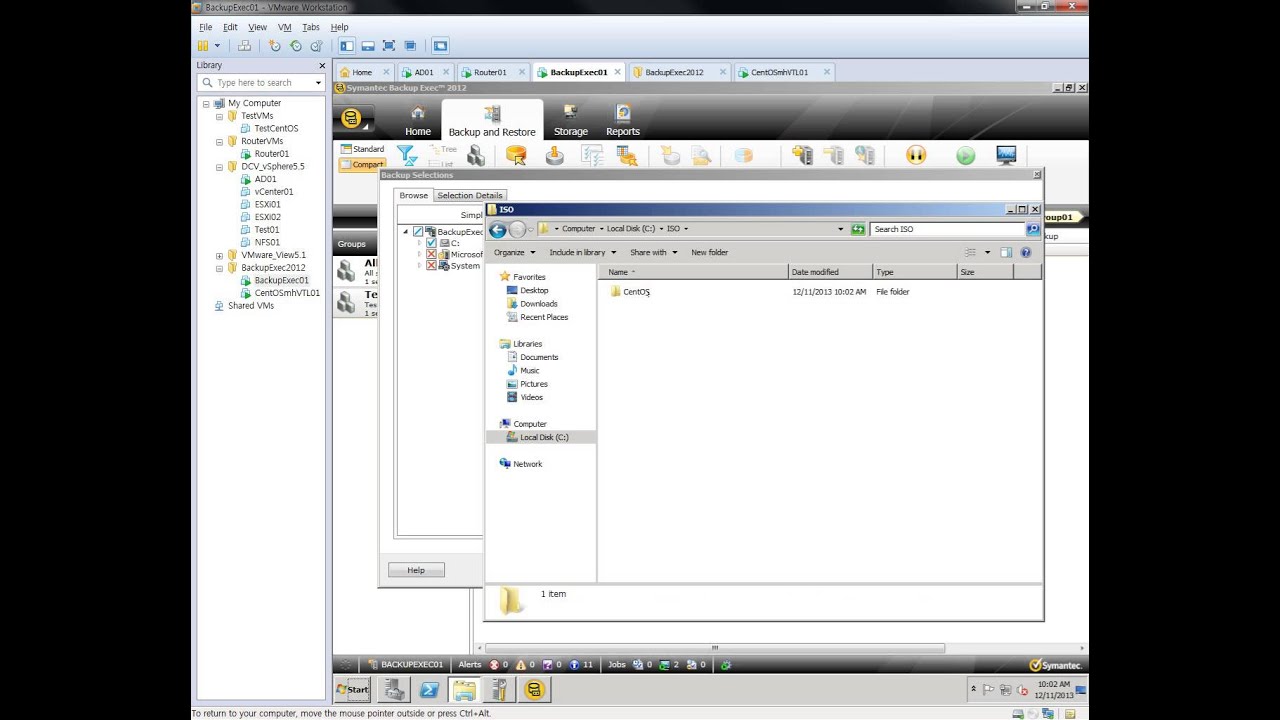Toggle the BackupExec server root checkbox
Image resolution: width=1280 pixels, height=720 pixels.
[418, 232]
